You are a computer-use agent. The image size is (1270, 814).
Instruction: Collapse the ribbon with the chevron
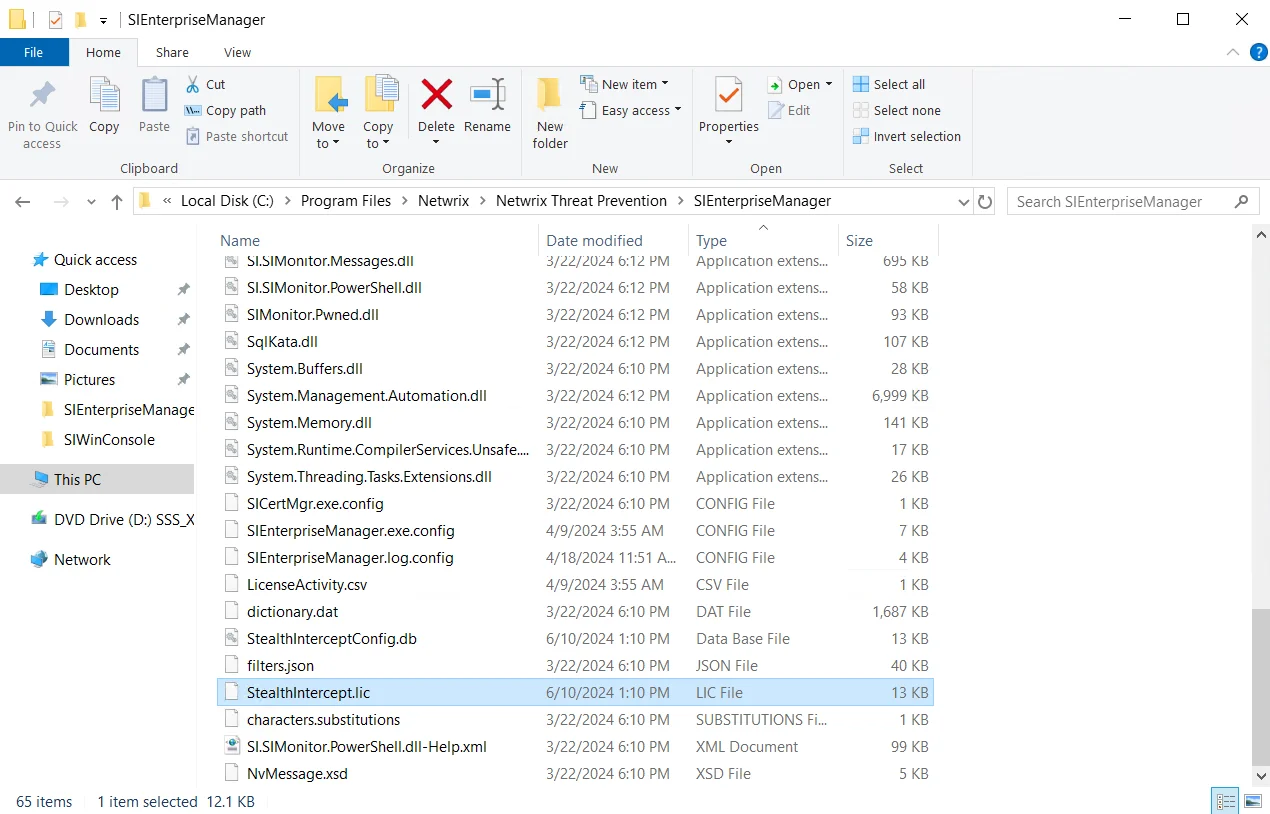[x=1233, y=52]
